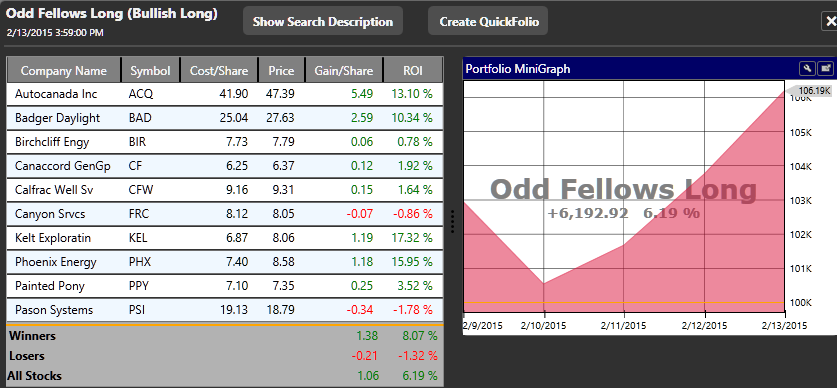Click the splitter grip between table and graph
Viewport: 837px width, 388px height.
coord(453,221)
